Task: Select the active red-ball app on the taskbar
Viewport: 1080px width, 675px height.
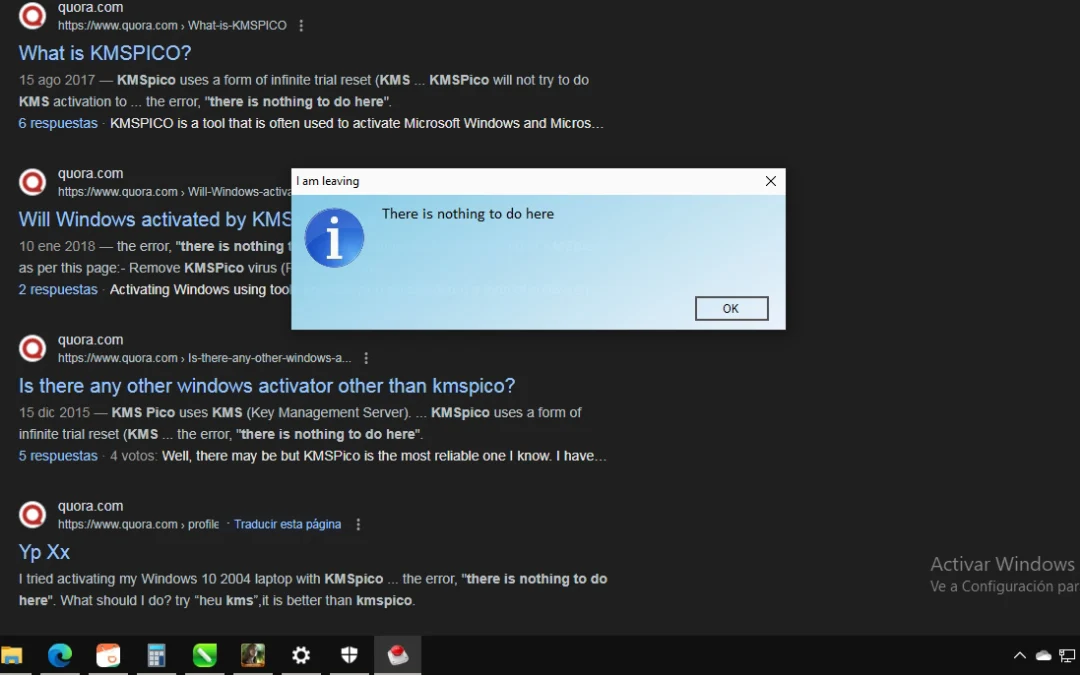Action: point(397,655)
